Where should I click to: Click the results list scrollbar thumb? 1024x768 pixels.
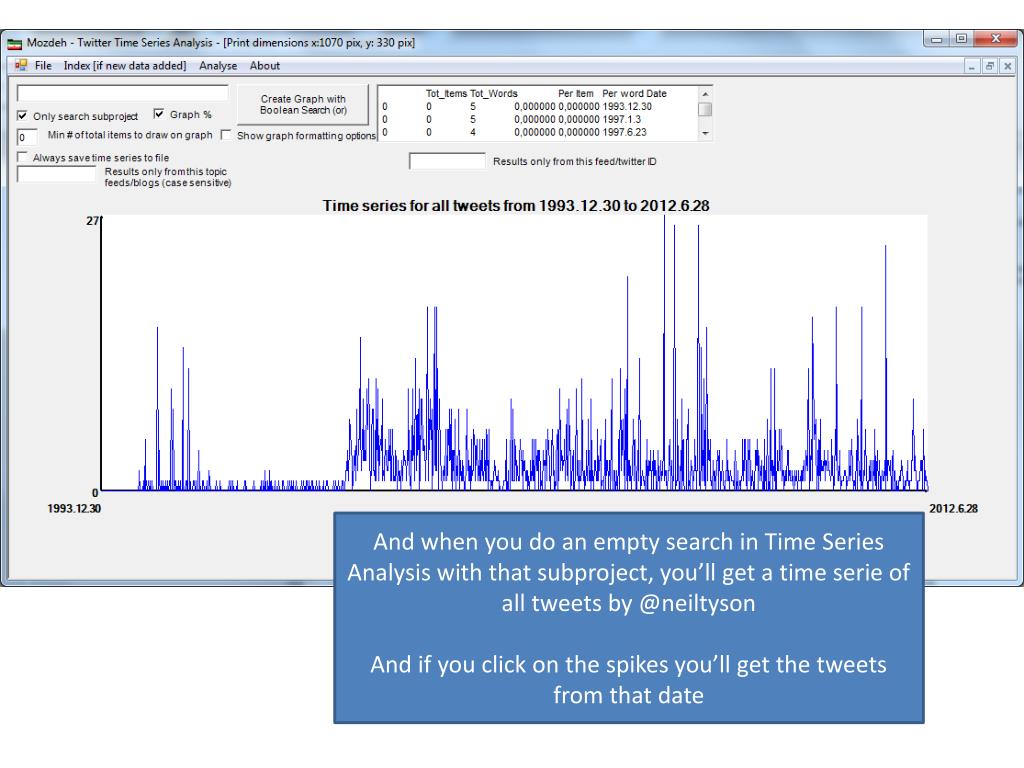tap(705, 109)
